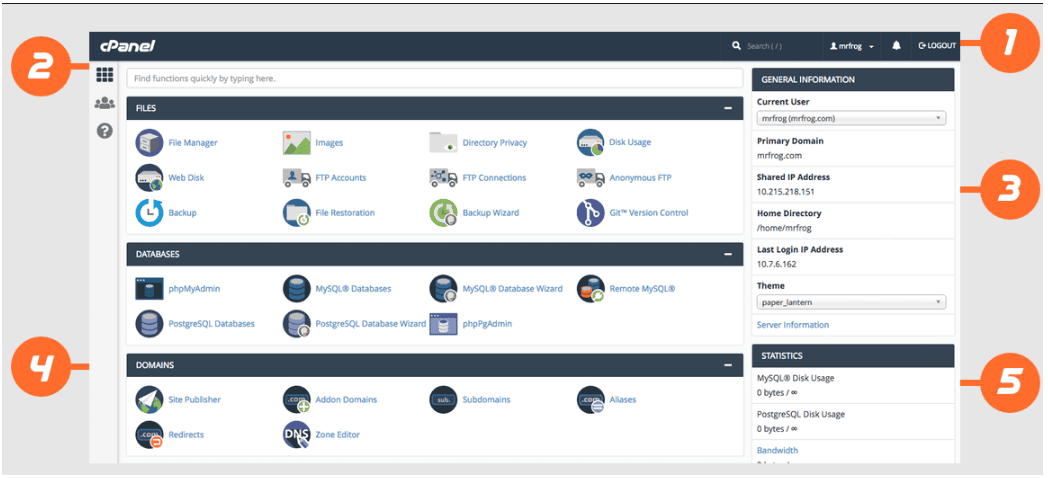
Task: Click the Anonymous FTP icon
Action: pos(591,178)
